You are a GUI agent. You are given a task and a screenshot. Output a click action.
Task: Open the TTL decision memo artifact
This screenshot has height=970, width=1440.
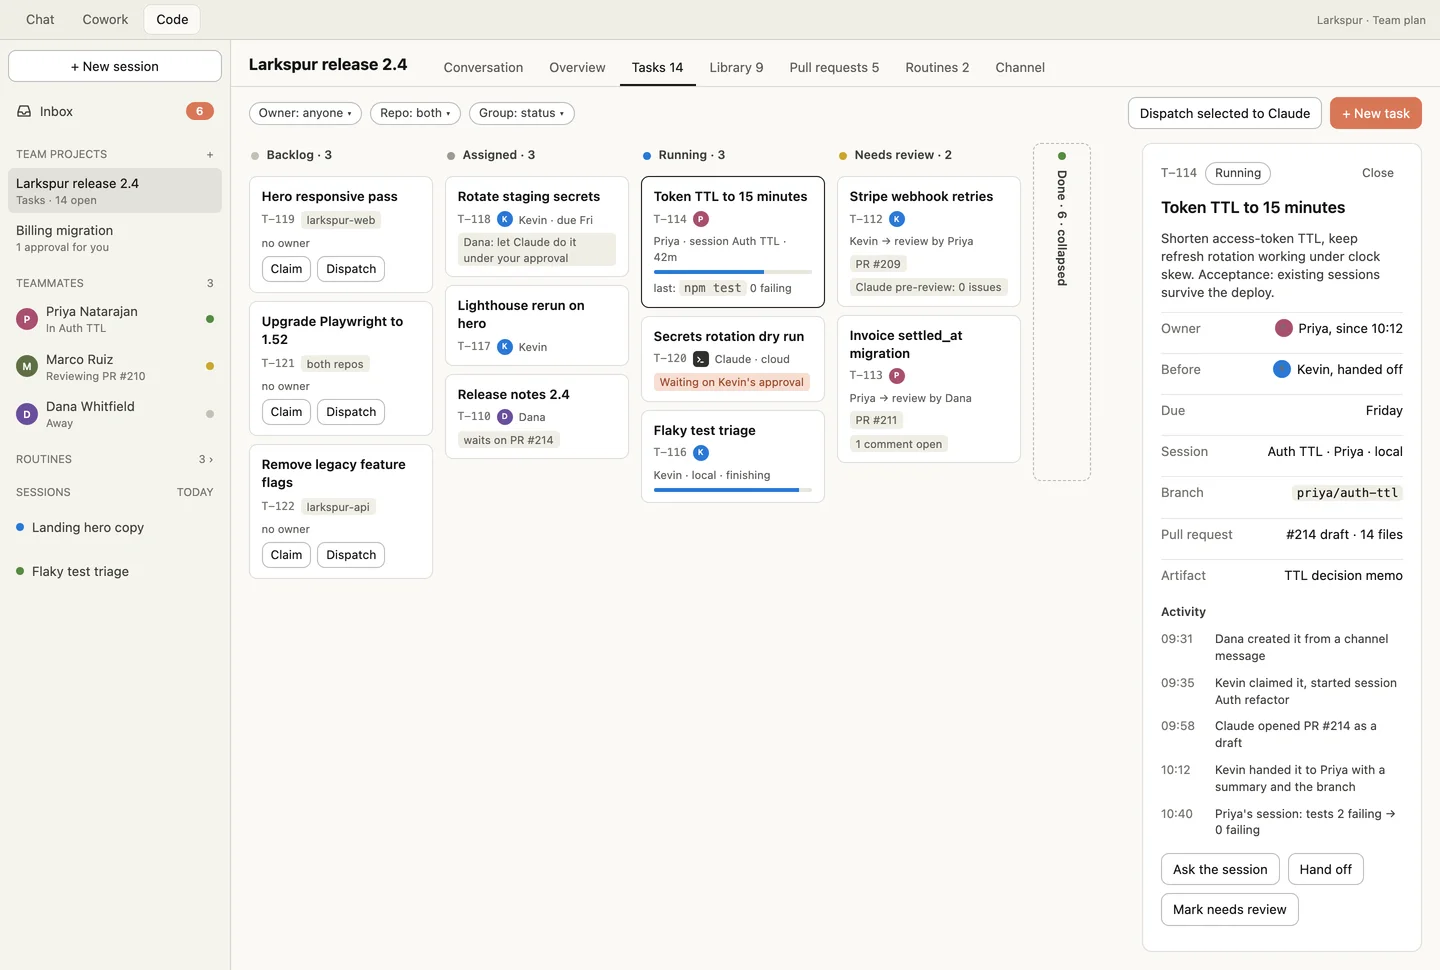1343,576
